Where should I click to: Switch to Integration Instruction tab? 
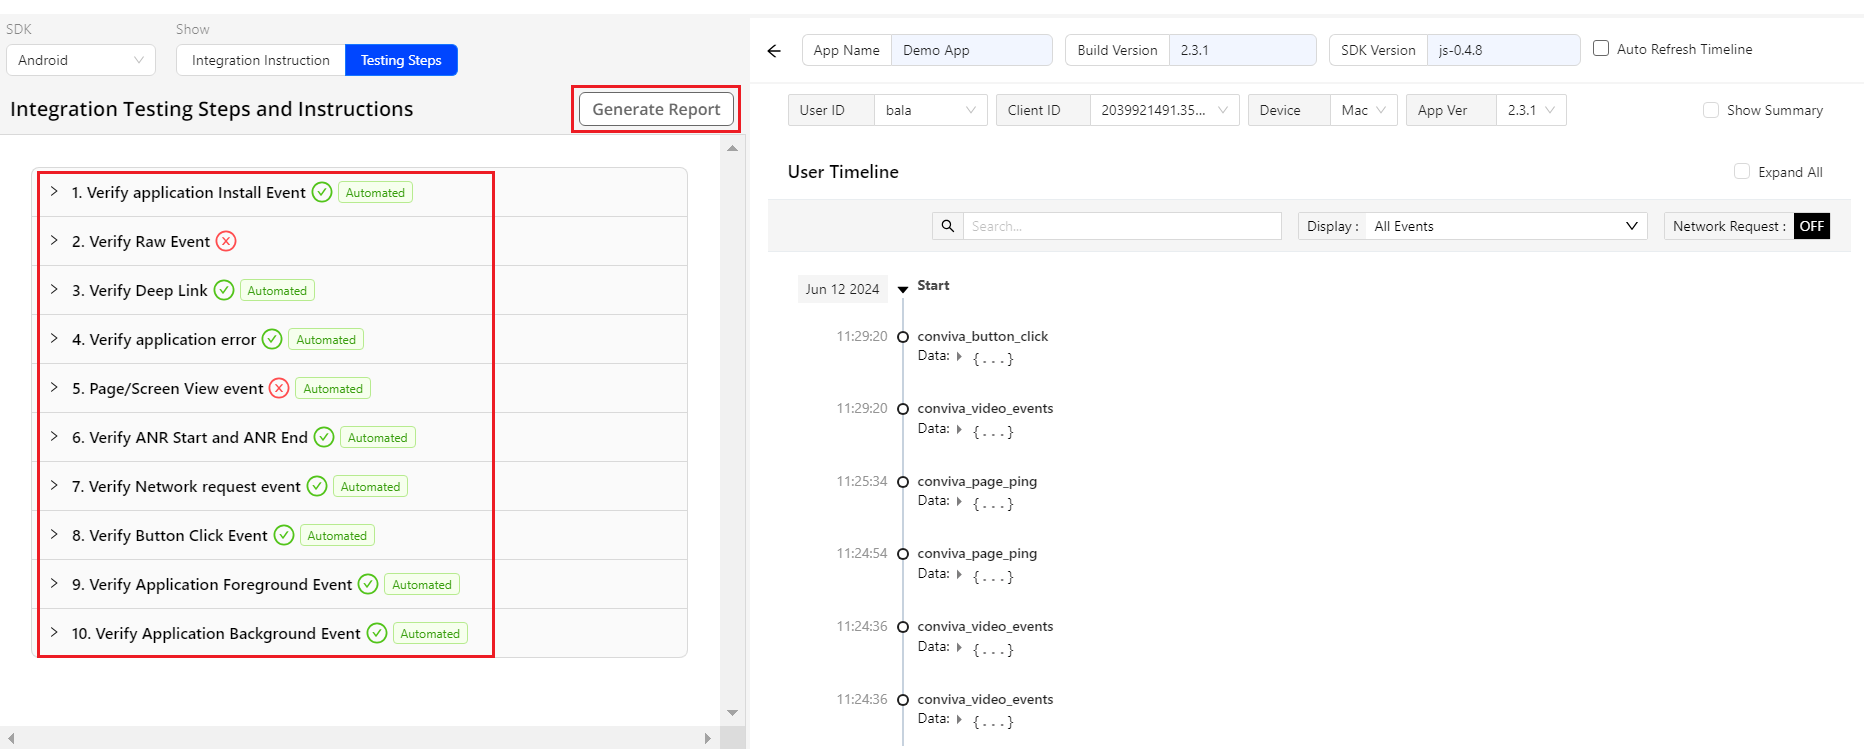261,60
